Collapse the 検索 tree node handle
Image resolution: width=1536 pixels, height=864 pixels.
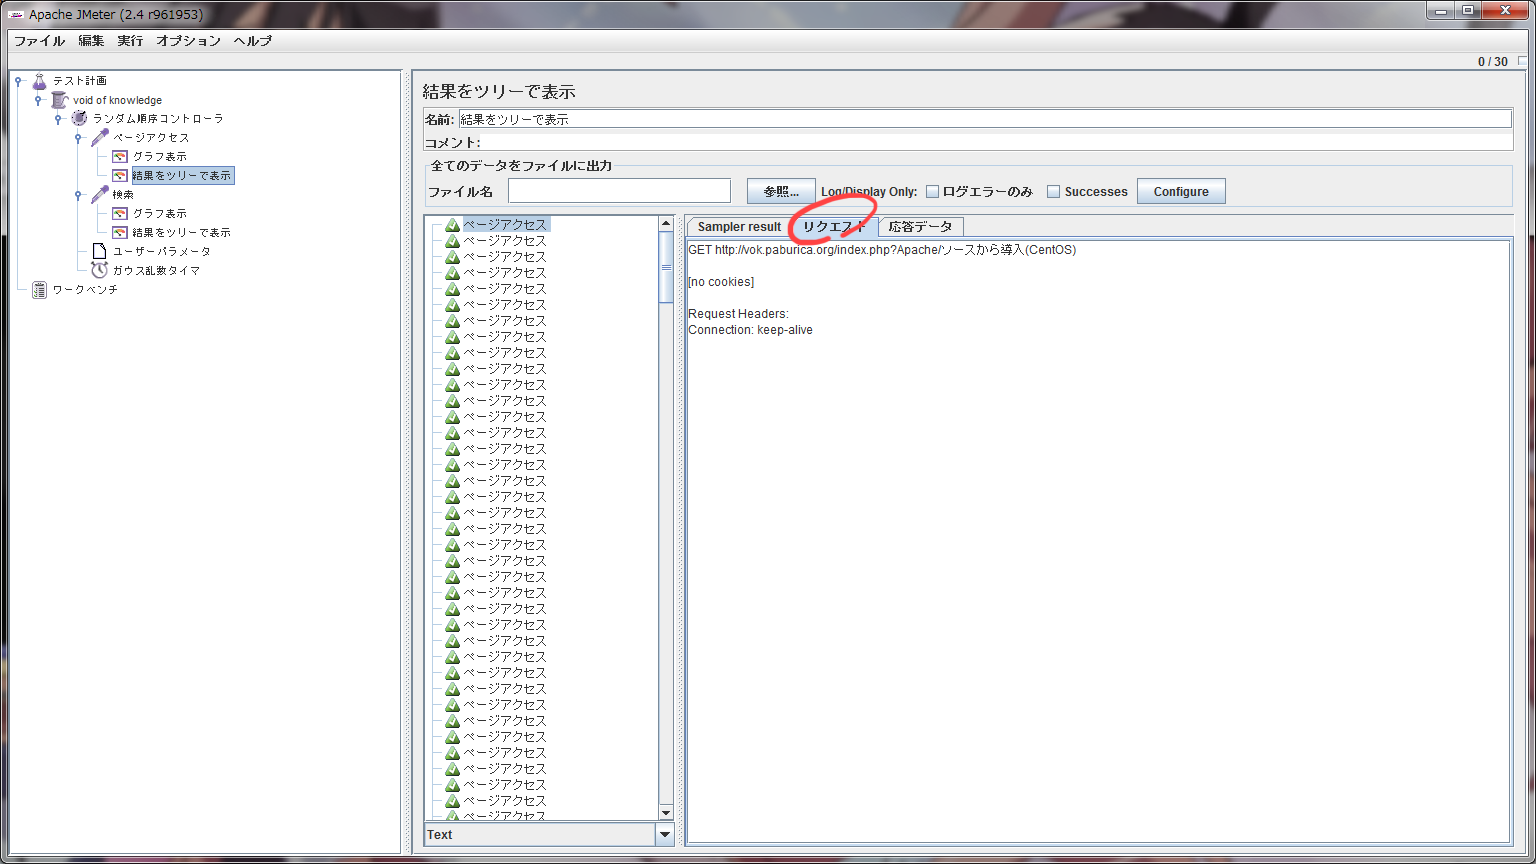point(78,195)
